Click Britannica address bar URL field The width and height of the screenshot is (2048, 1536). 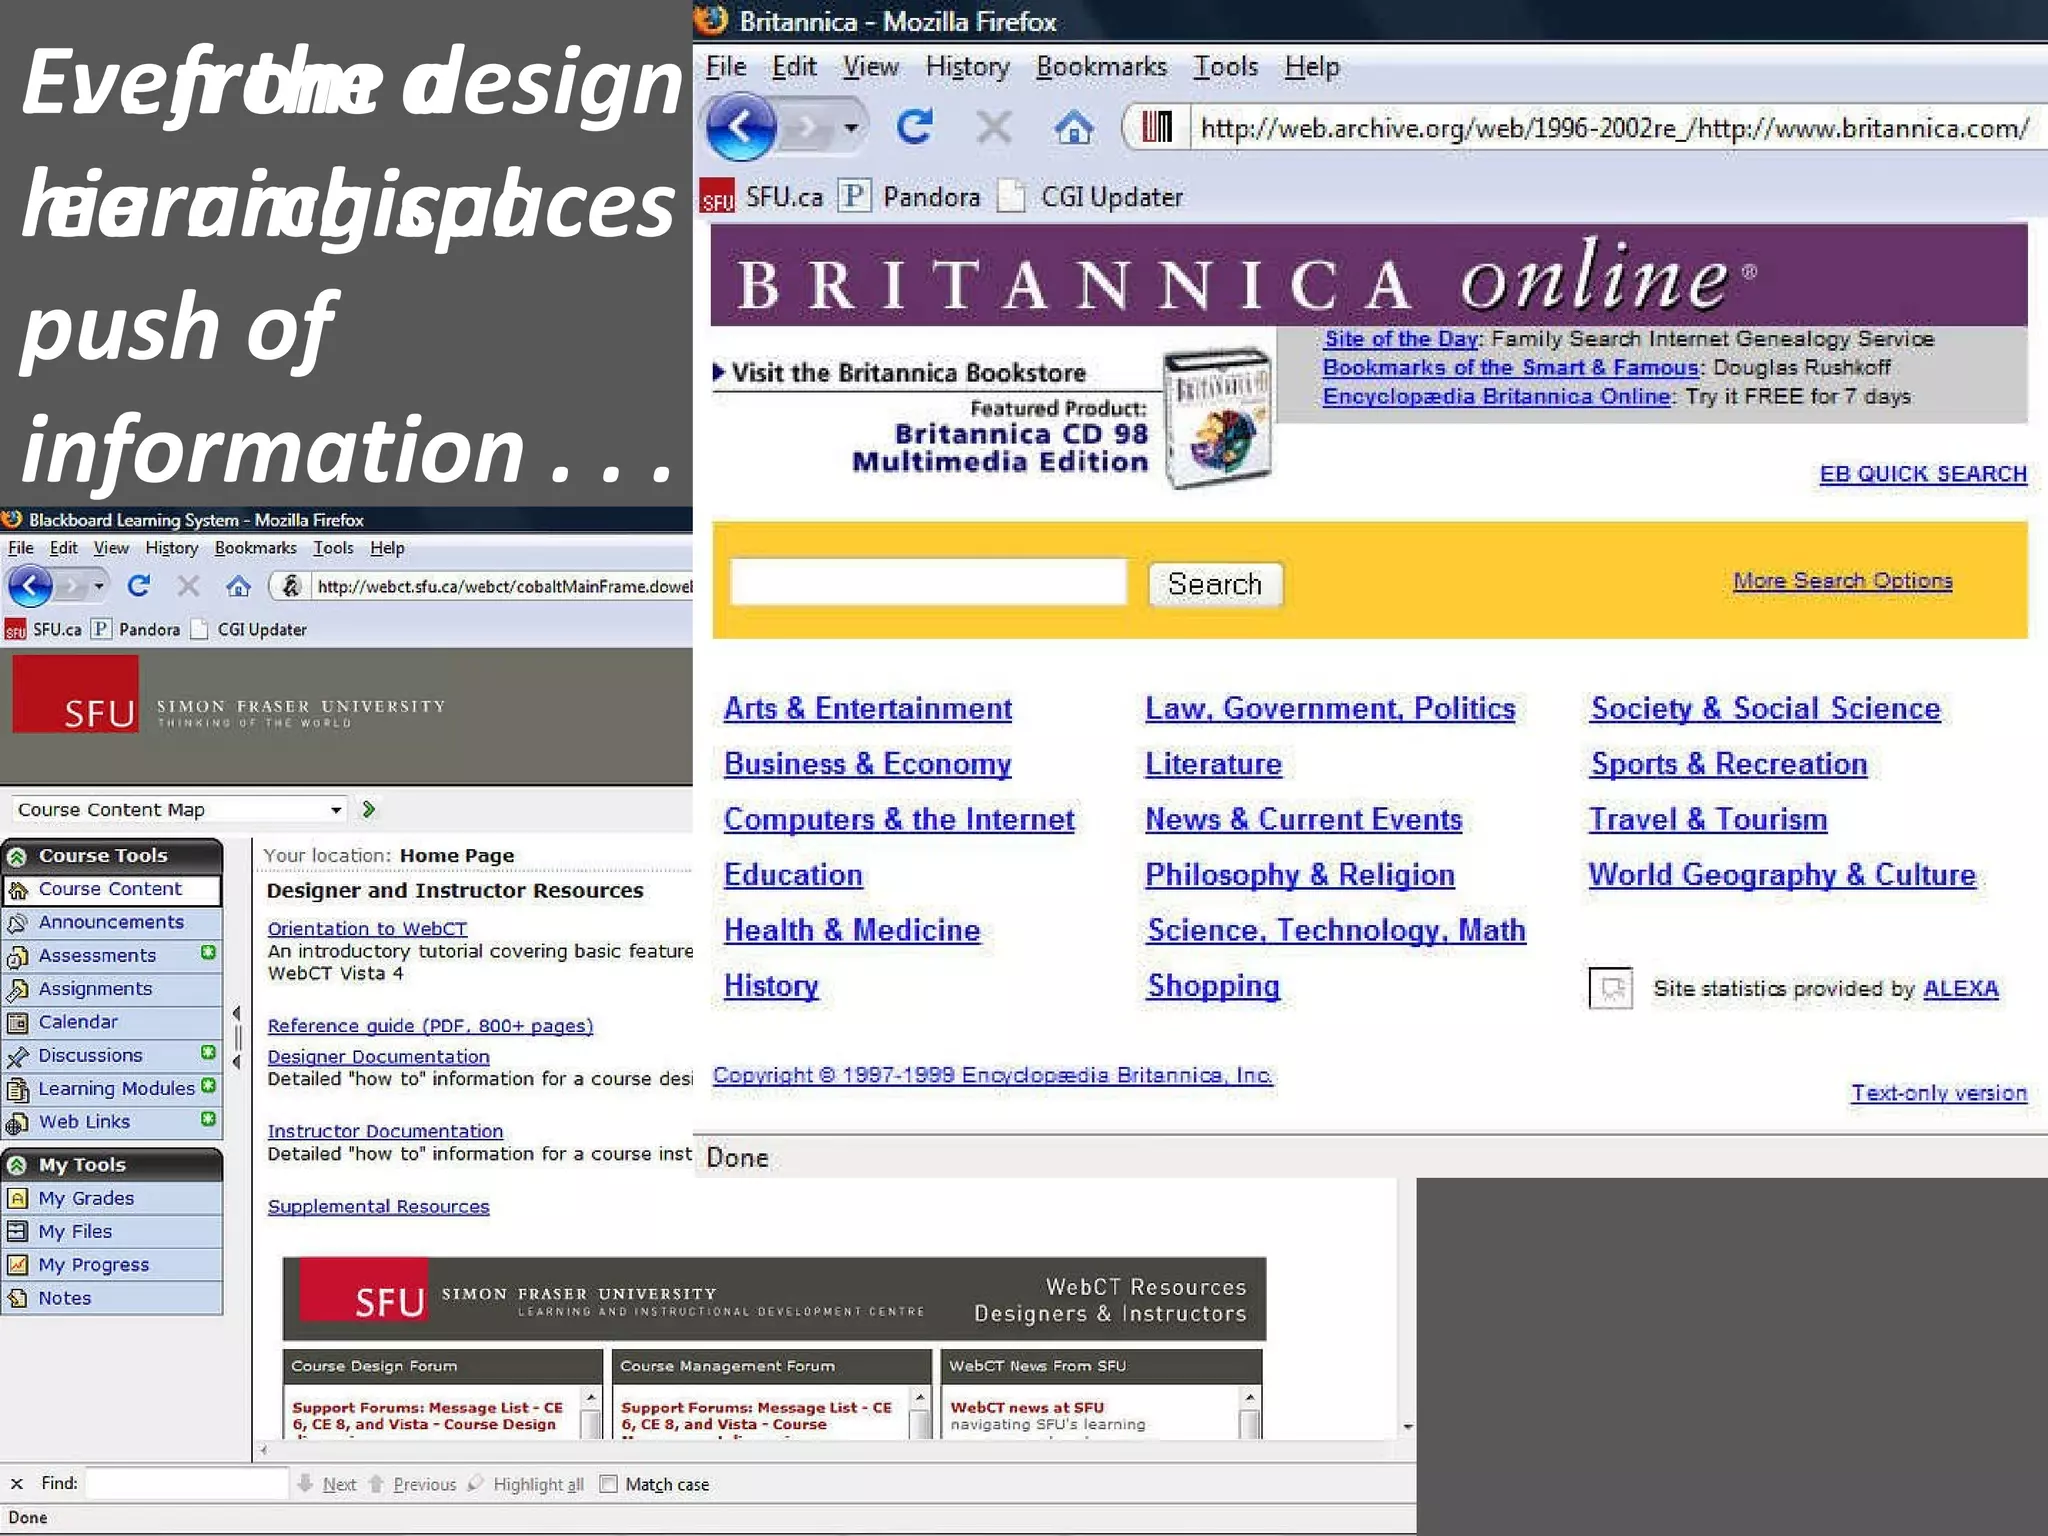point(1615,128)
